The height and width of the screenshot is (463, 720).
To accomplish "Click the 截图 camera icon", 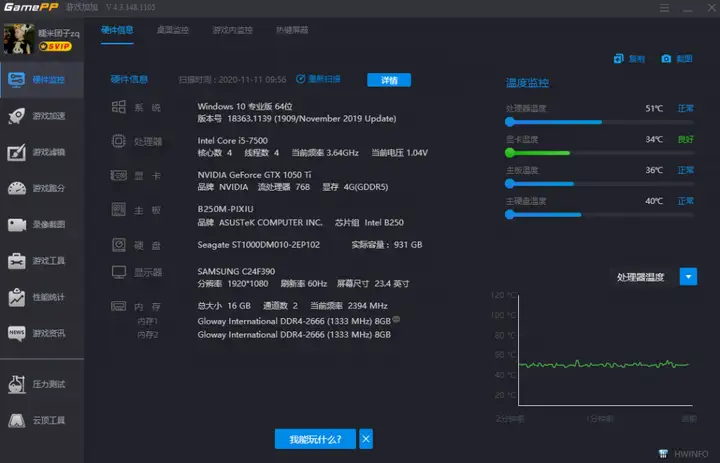I will [666, 58].
